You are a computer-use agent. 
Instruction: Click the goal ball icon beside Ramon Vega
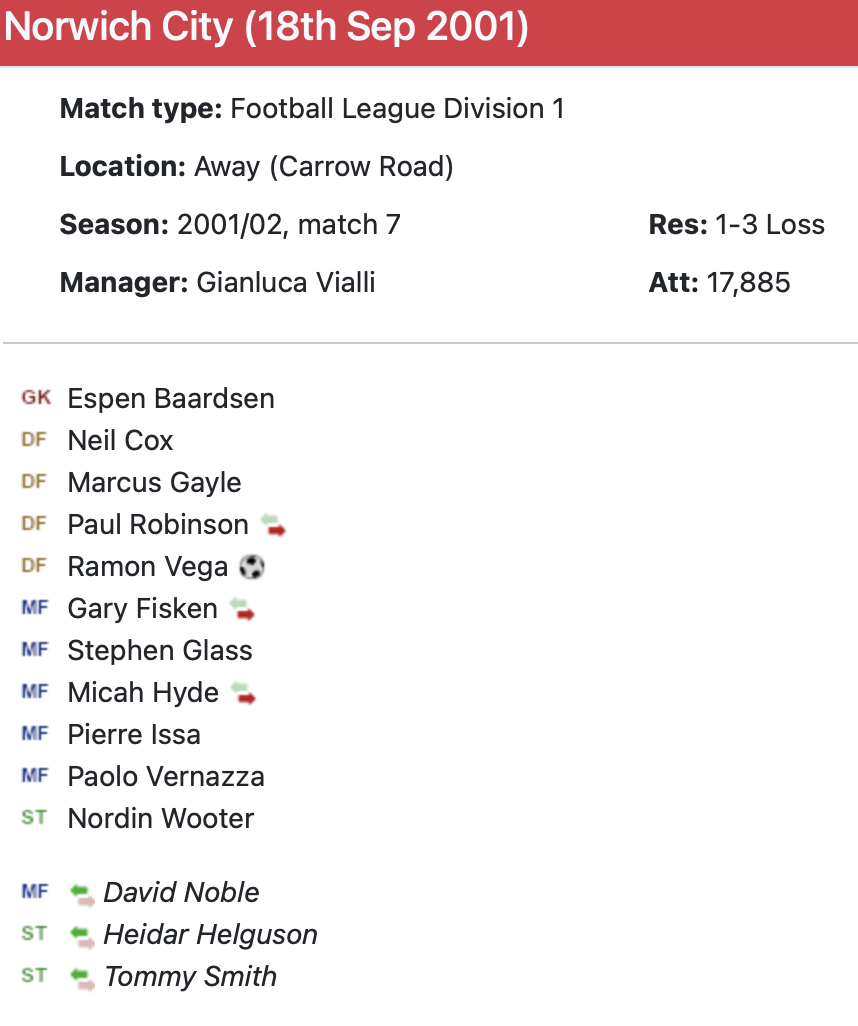(252, 567)
